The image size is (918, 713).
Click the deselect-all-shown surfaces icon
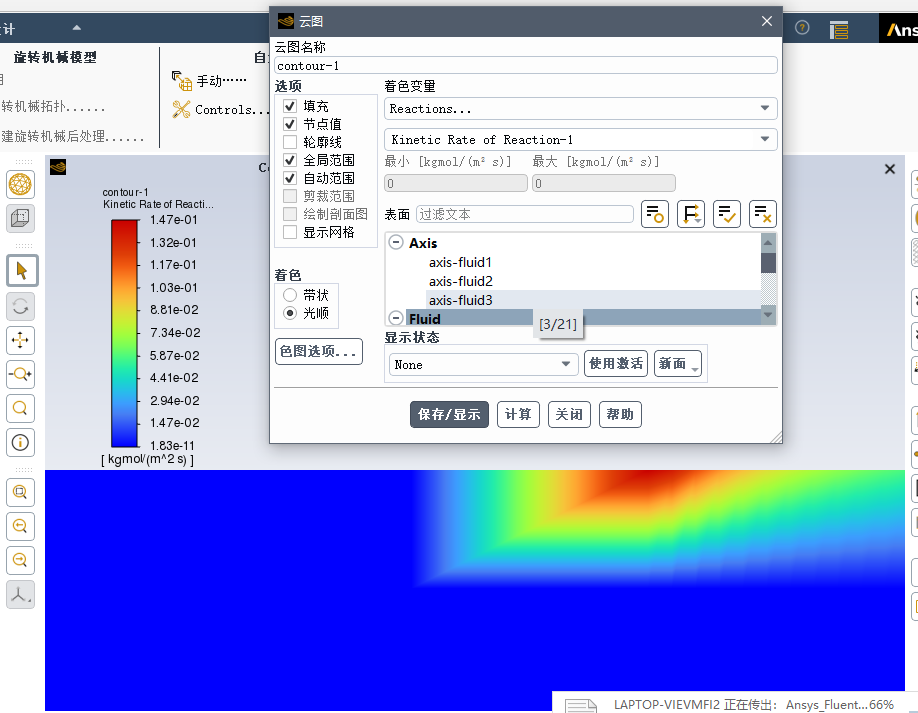[762, 214]
